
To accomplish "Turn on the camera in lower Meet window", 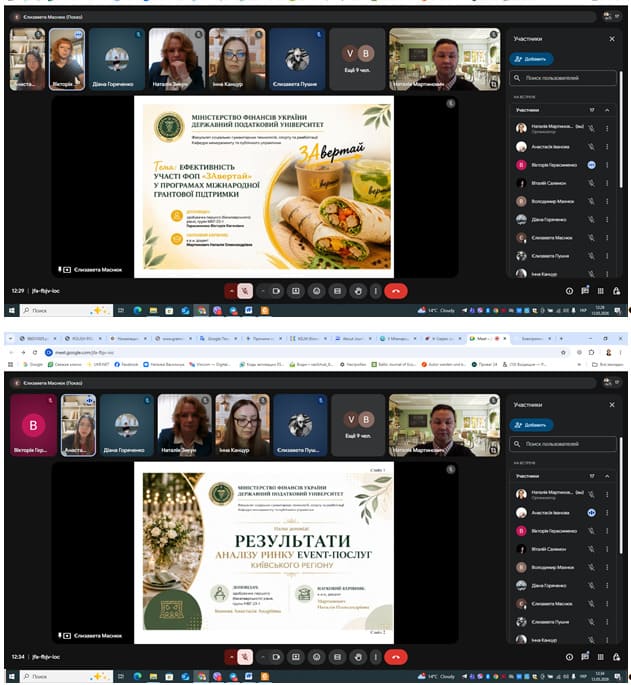I will (276, 657).
